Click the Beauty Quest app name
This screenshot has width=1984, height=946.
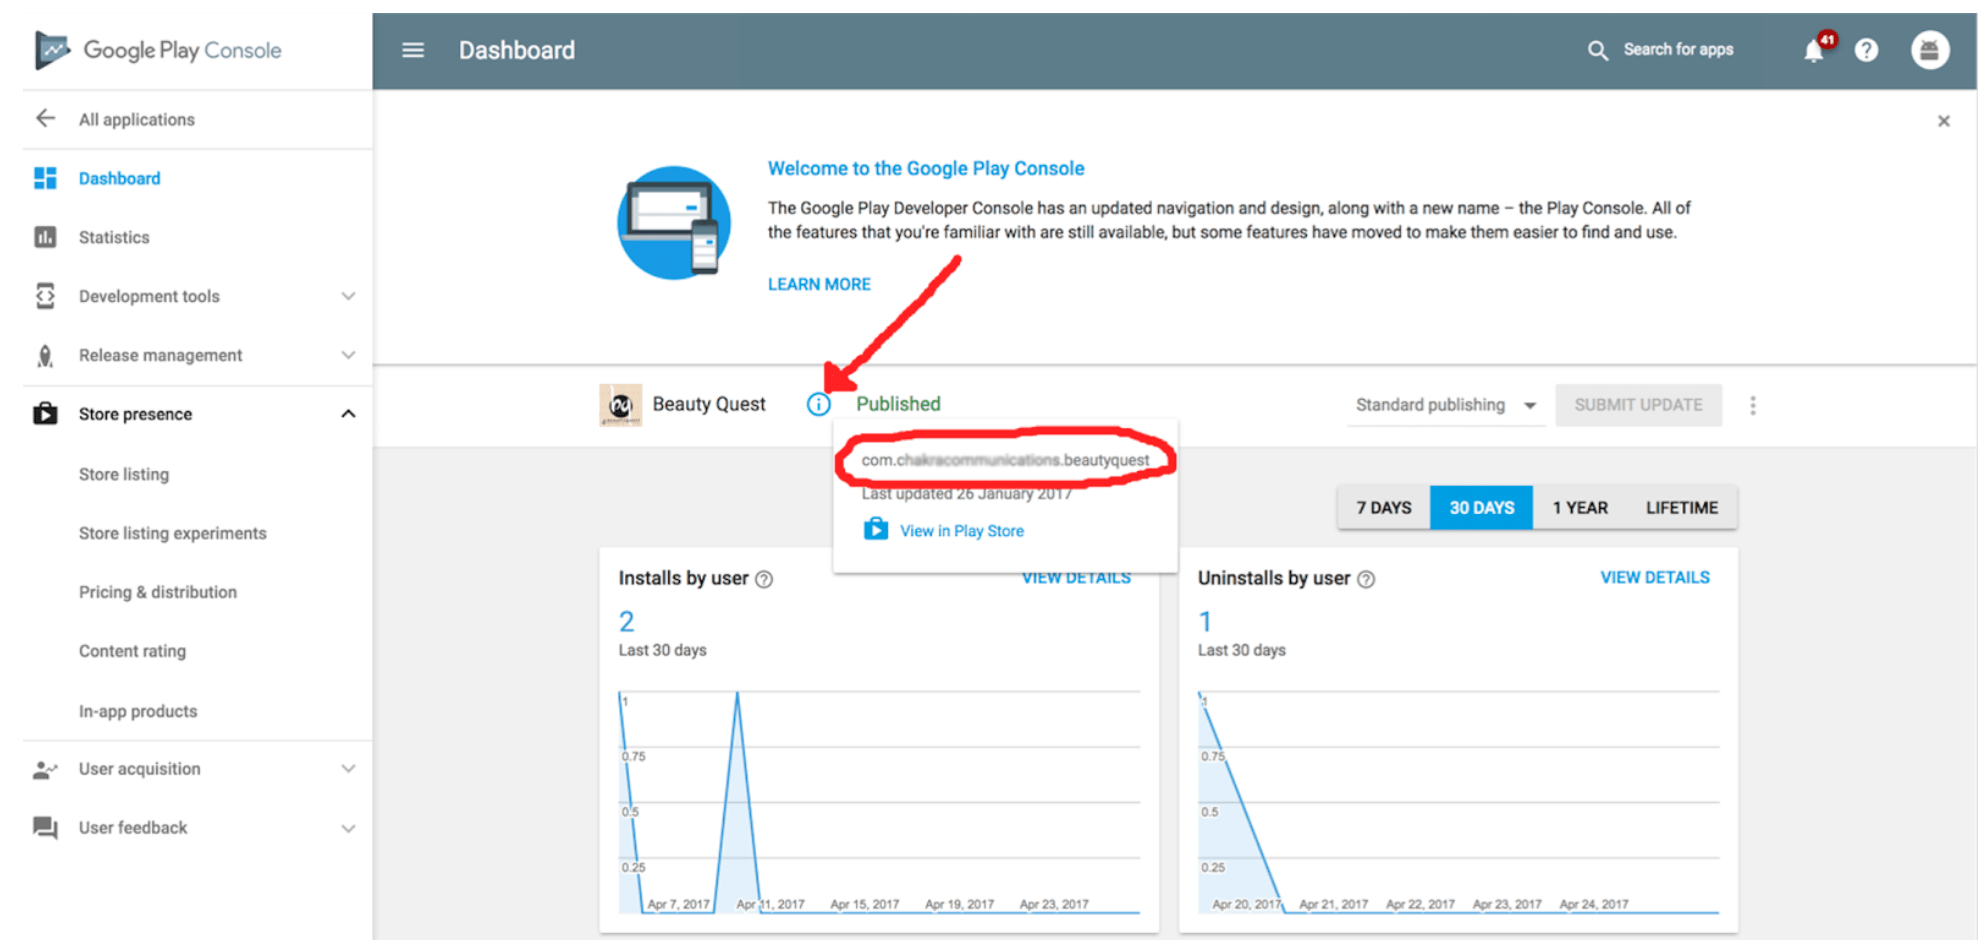(709, 404)
